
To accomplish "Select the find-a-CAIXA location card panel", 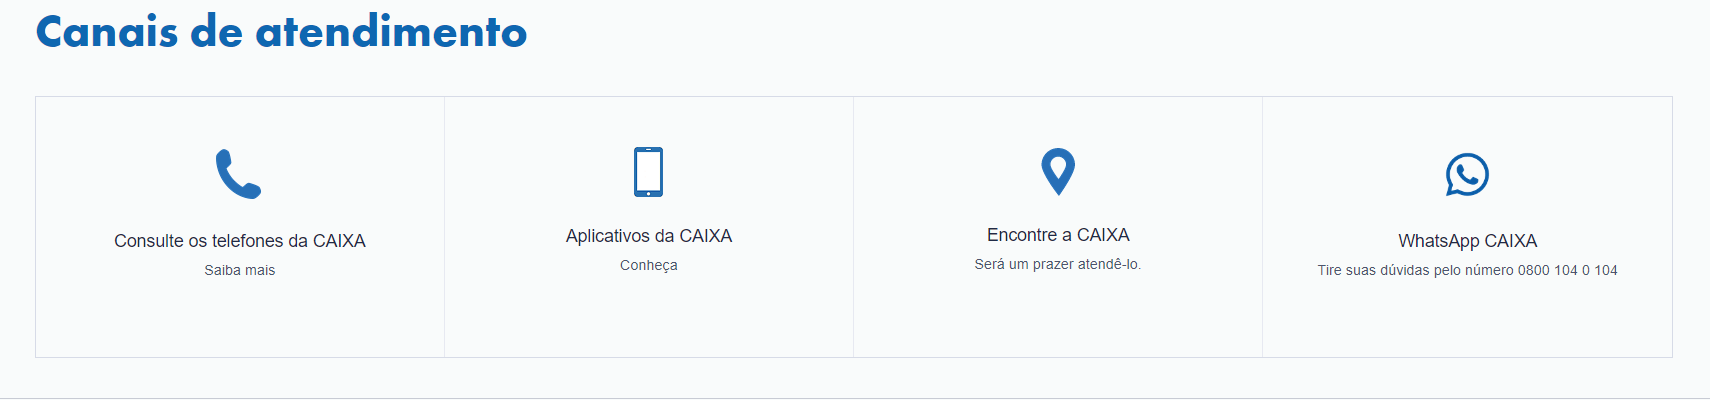I will pyautogui.click(x=1058, y=320).
